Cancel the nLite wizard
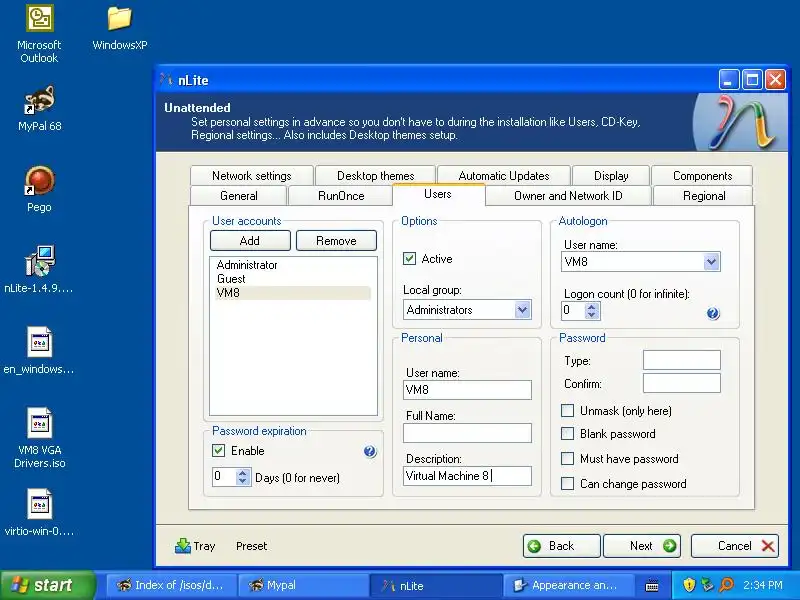 point(735,546)
